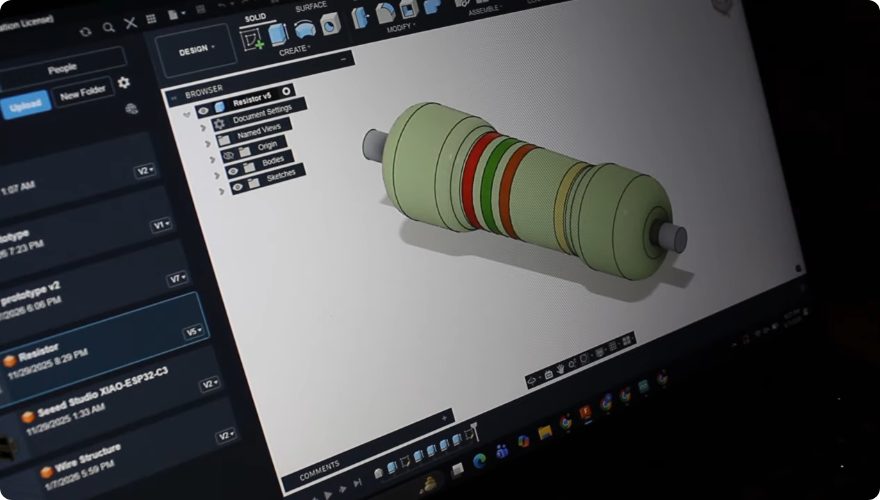Open the prototype v2 file
The width and height of the screenshot is (880, 500).
[30, 295]
